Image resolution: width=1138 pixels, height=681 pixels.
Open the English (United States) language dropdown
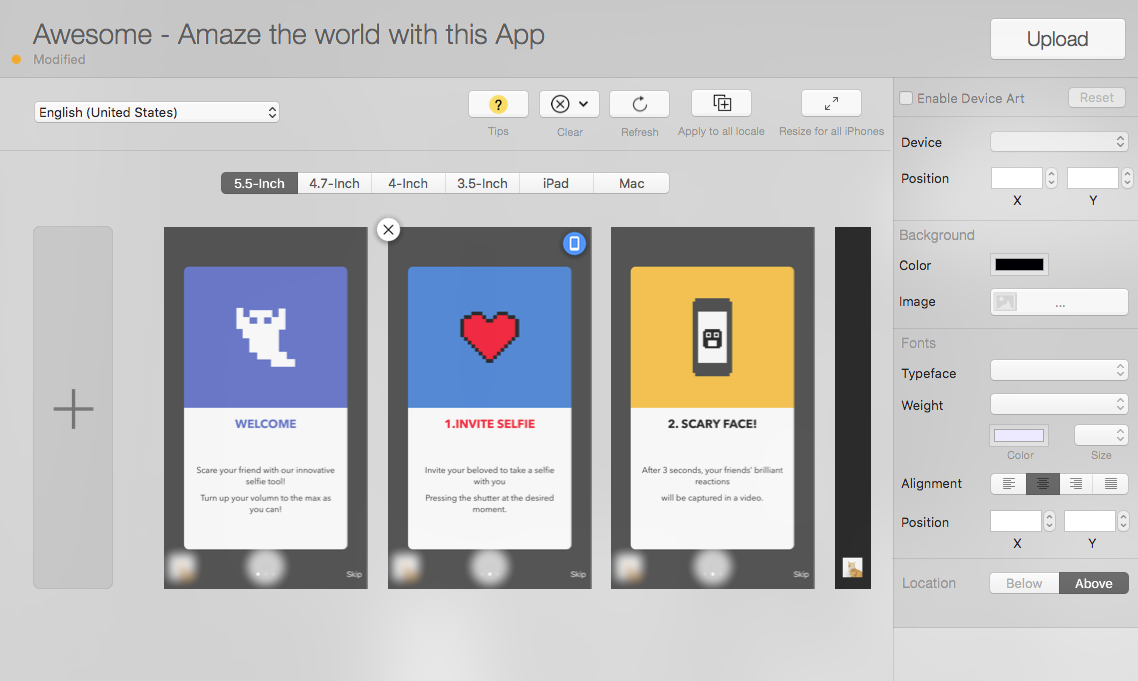tap(157, 112)
